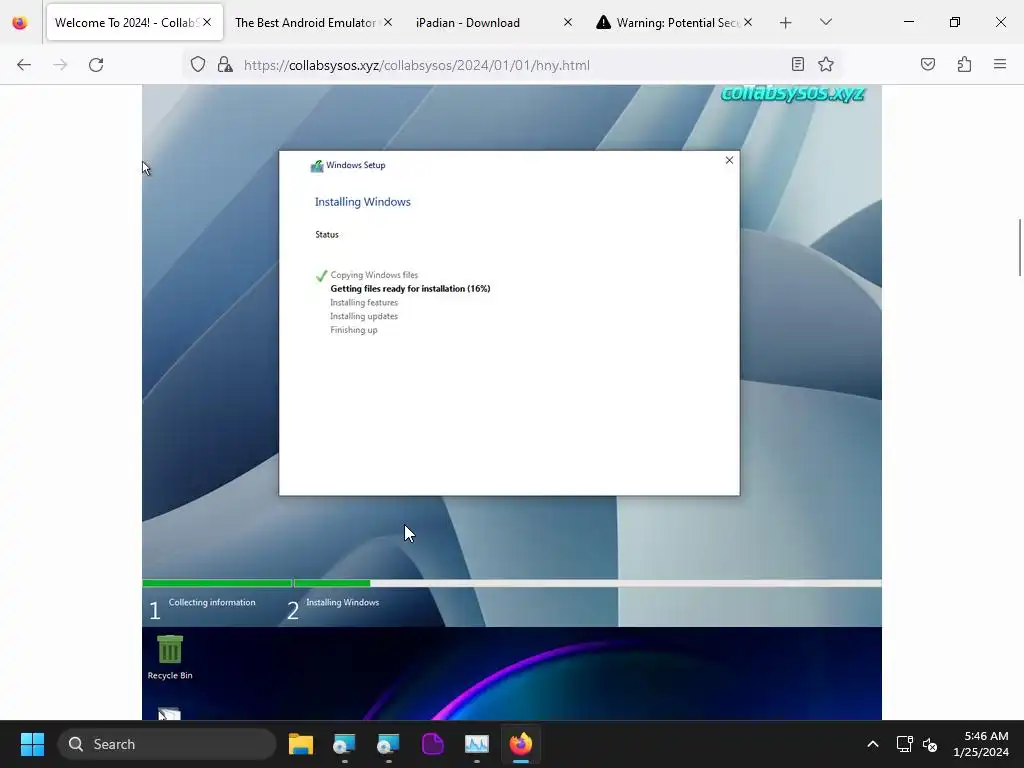Open site security padlock info

click(225, 64)
